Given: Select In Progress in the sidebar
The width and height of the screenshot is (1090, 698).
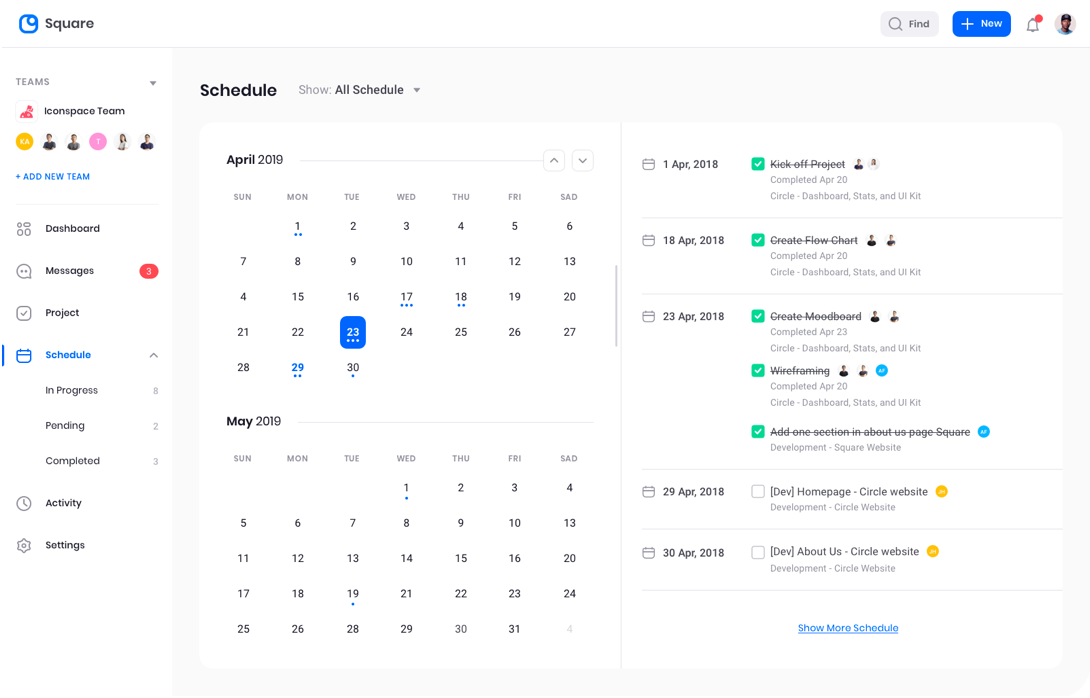Looking at the screenshot, I should coord(71,390).
